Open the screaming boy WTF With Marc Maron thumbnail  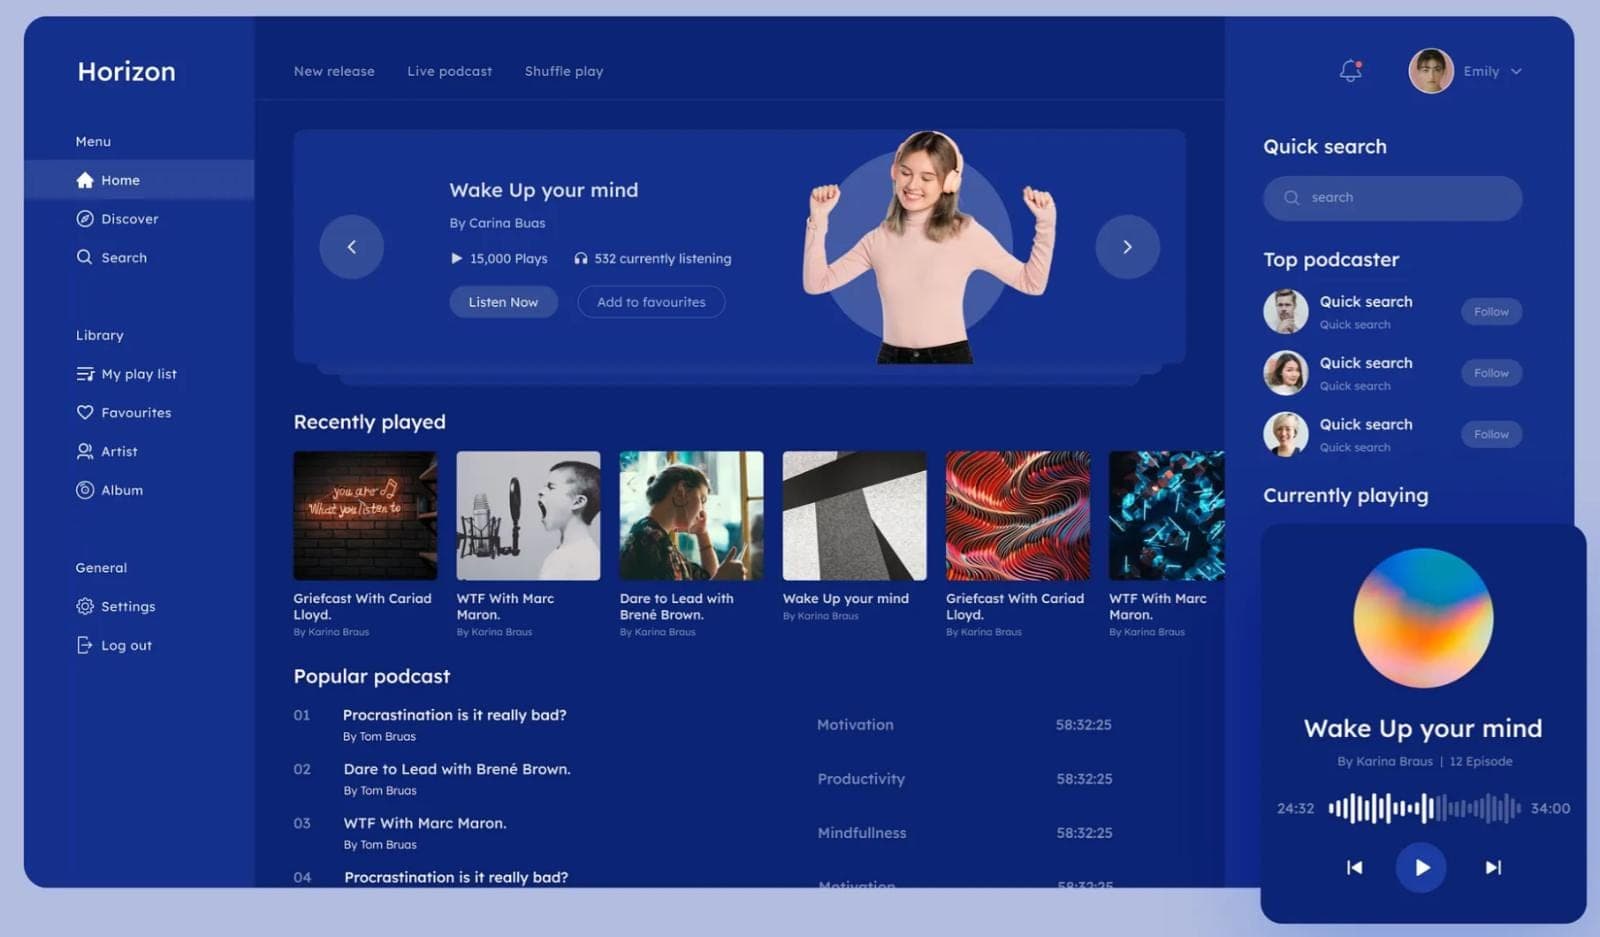tap(528, 515)
